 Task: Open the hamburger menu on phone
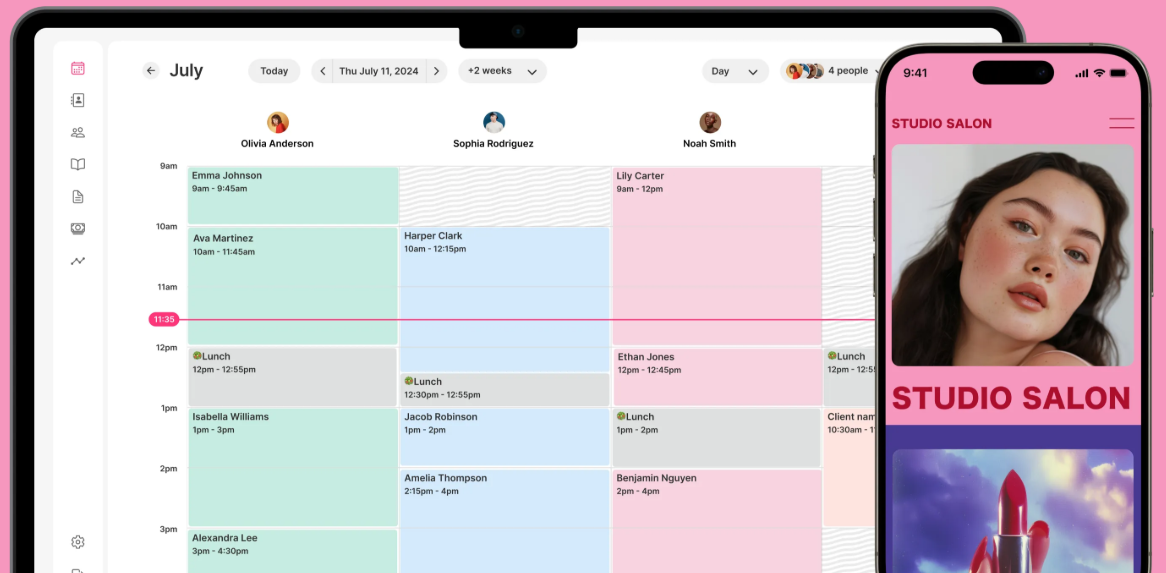point(1121,124)
